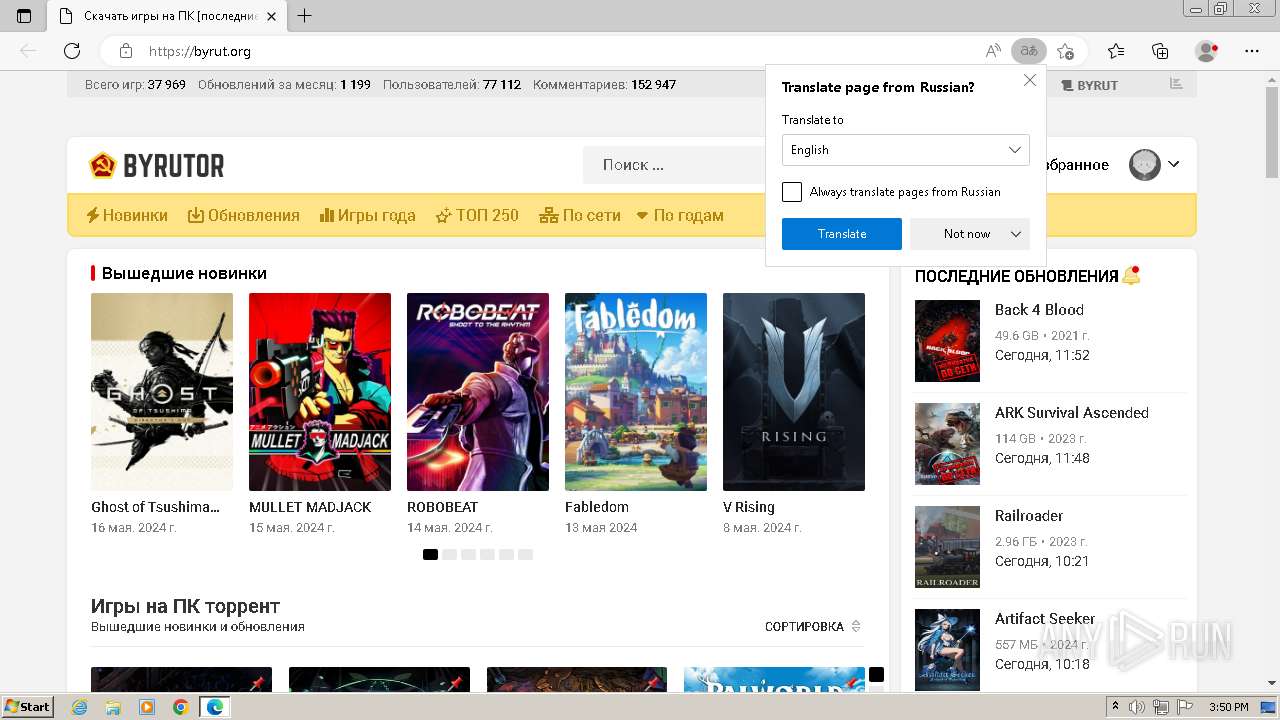1280x720 pixels.
Task: Click Edge icon in taskbar
Action: pos(215,707)
